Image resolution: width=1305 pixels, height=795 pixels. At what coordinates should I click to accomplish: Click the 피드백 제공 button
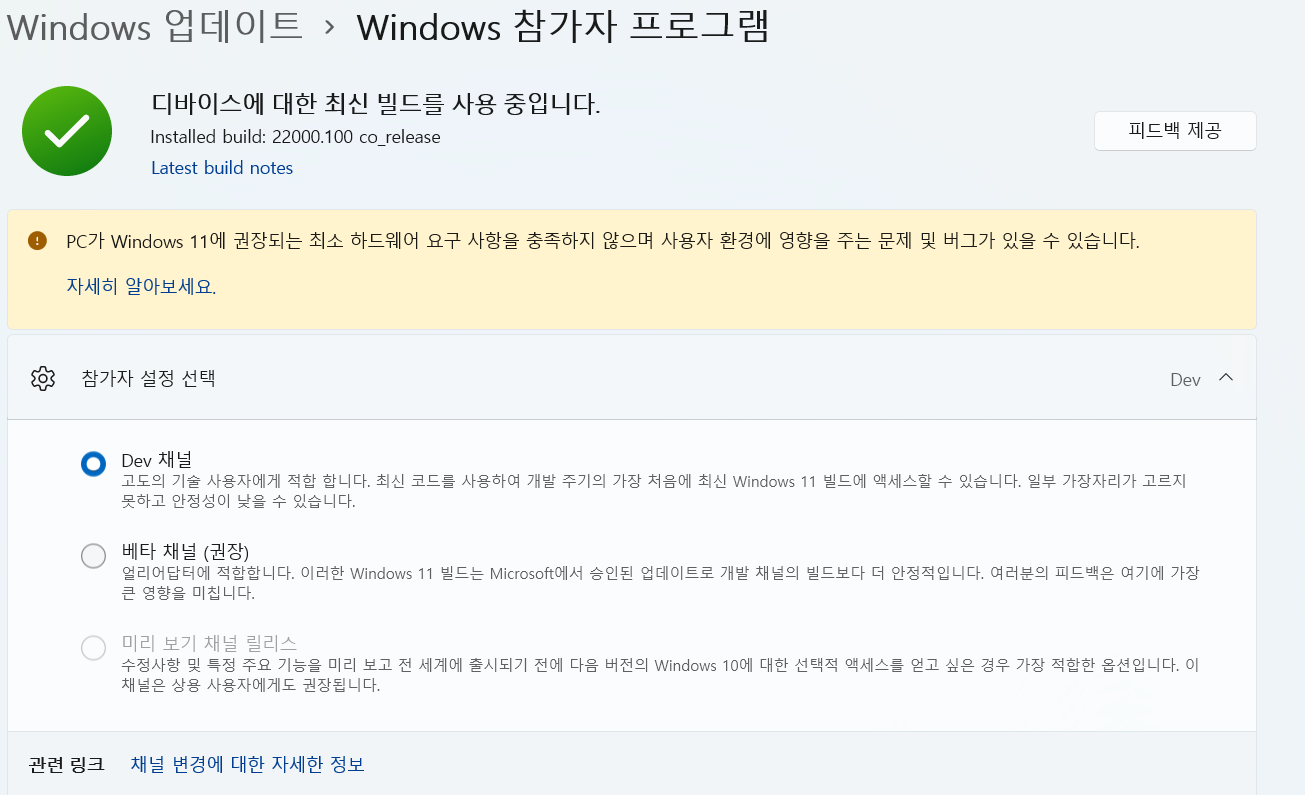(1175, 131)
